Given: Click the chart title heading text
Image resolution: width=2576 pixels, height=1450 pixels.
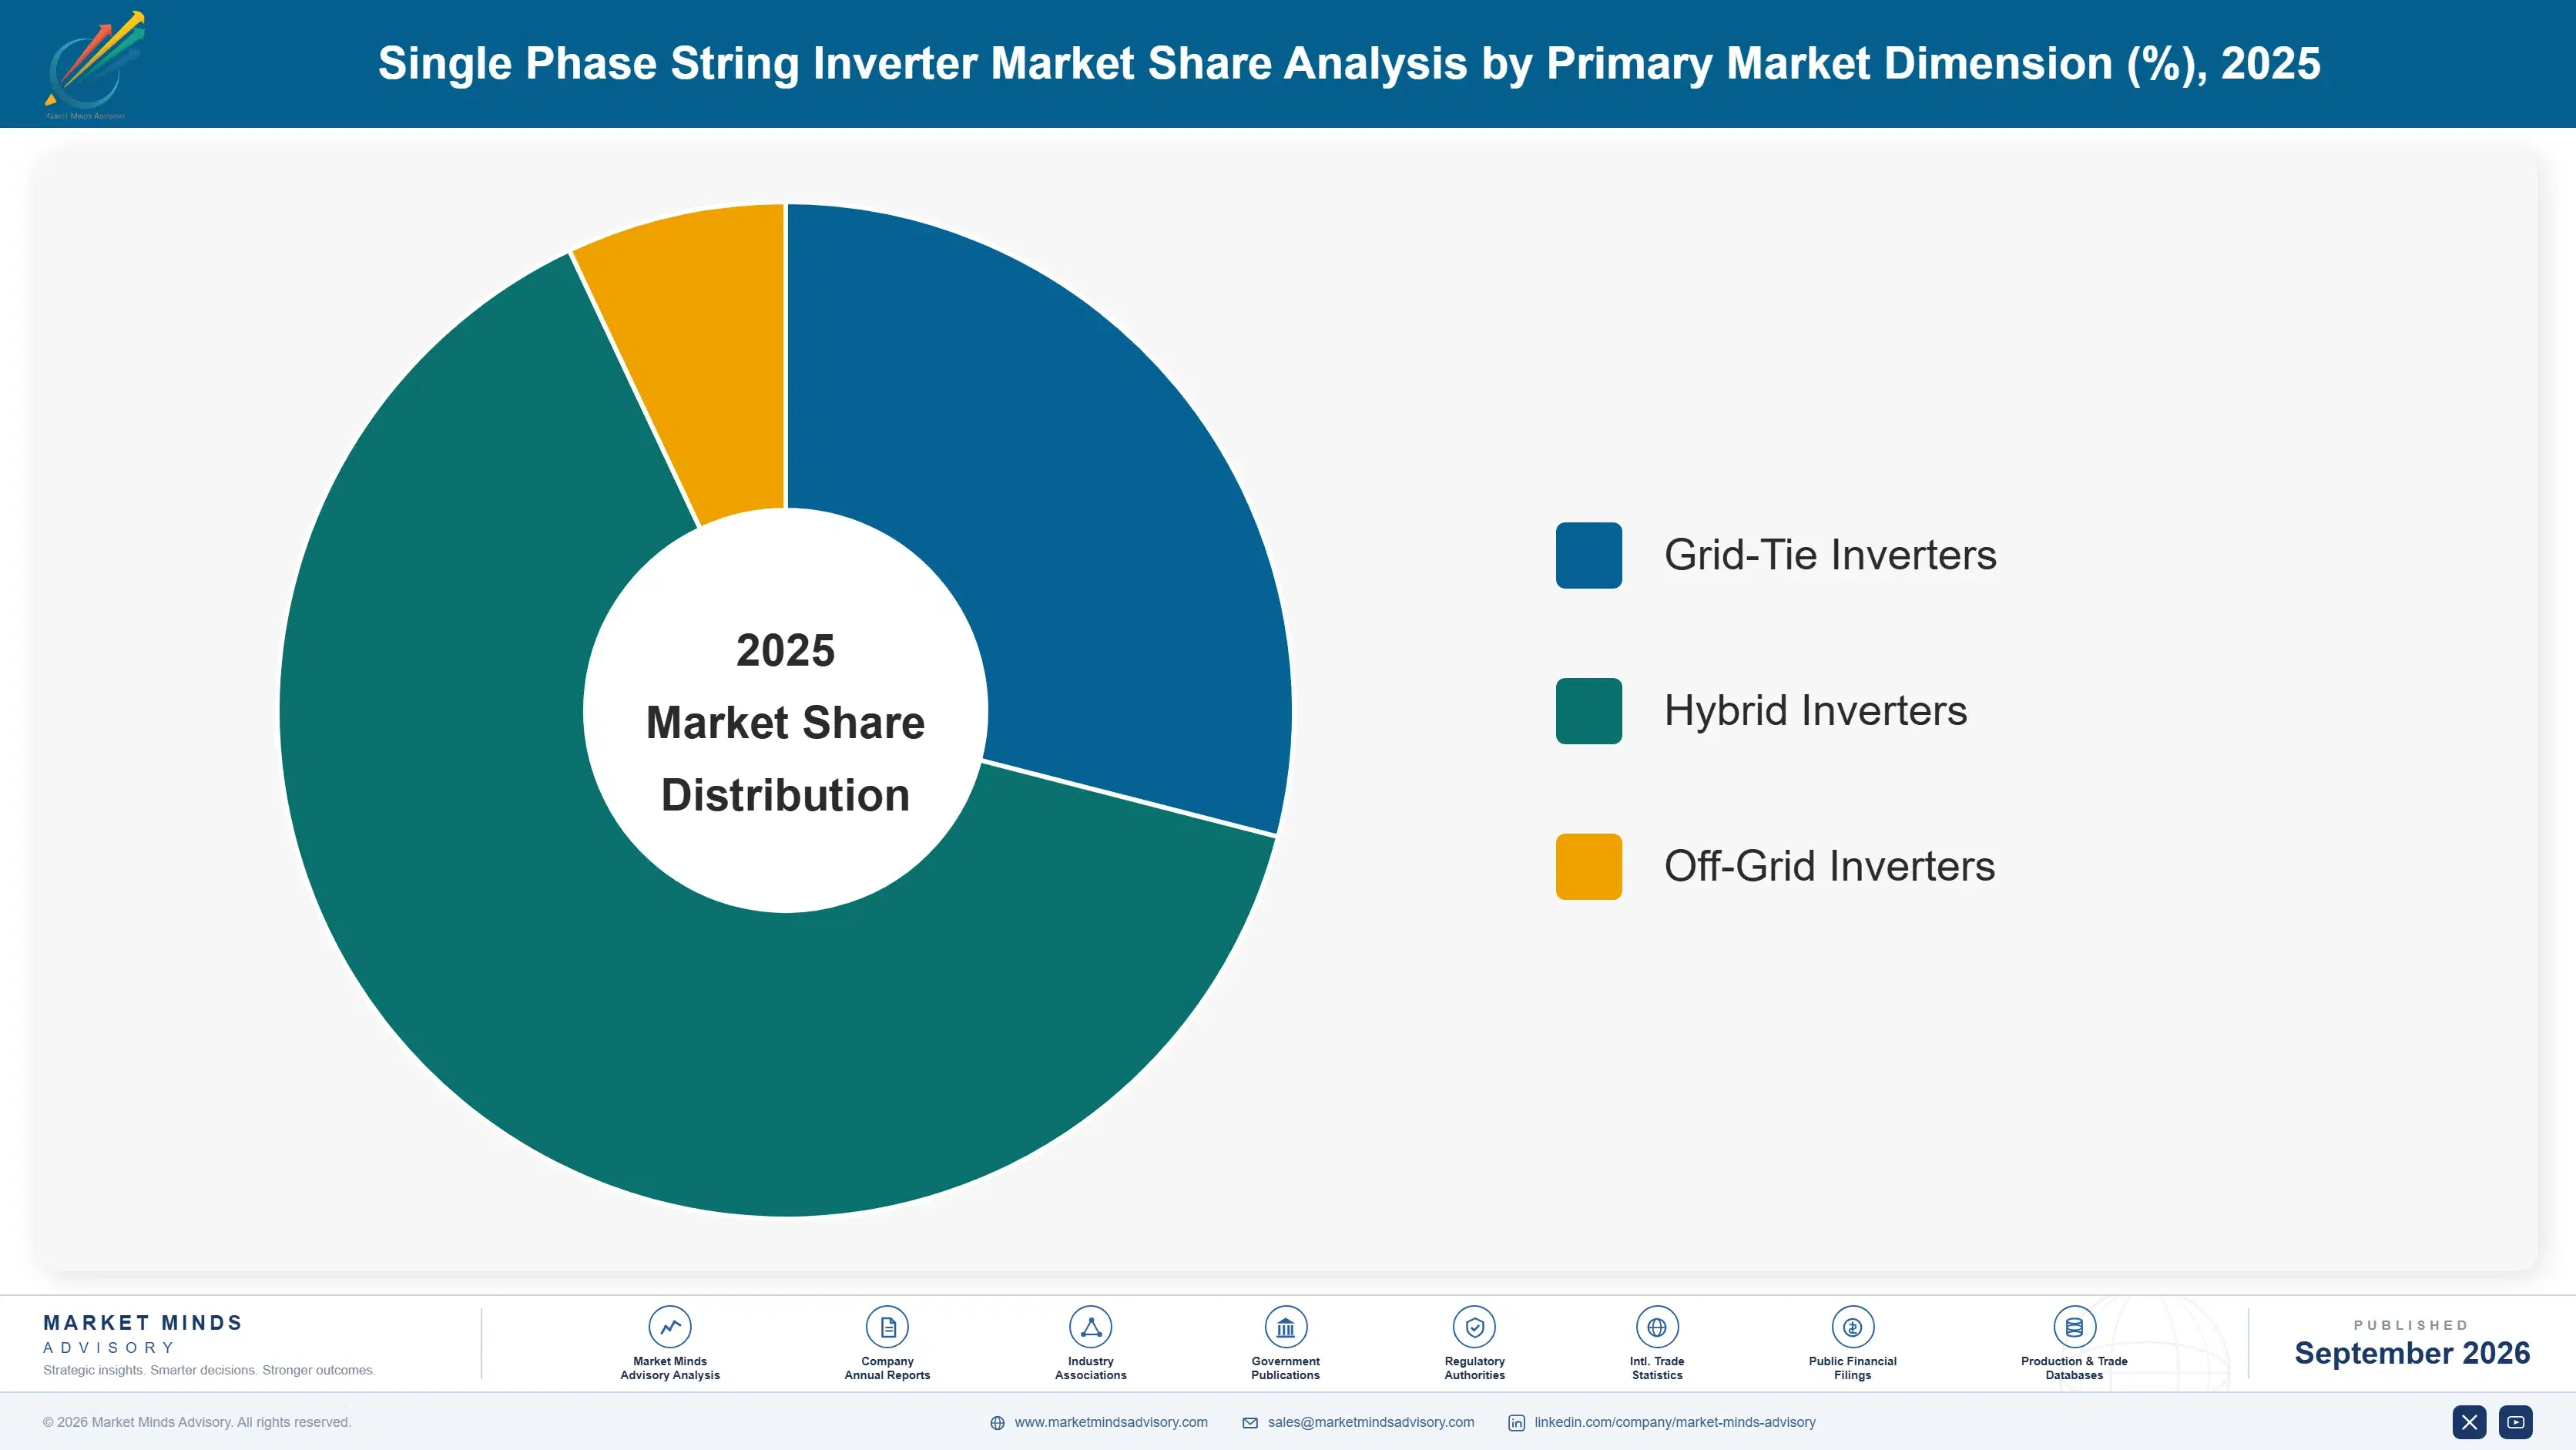Looking at the screenshot, I should [1348, 63].
